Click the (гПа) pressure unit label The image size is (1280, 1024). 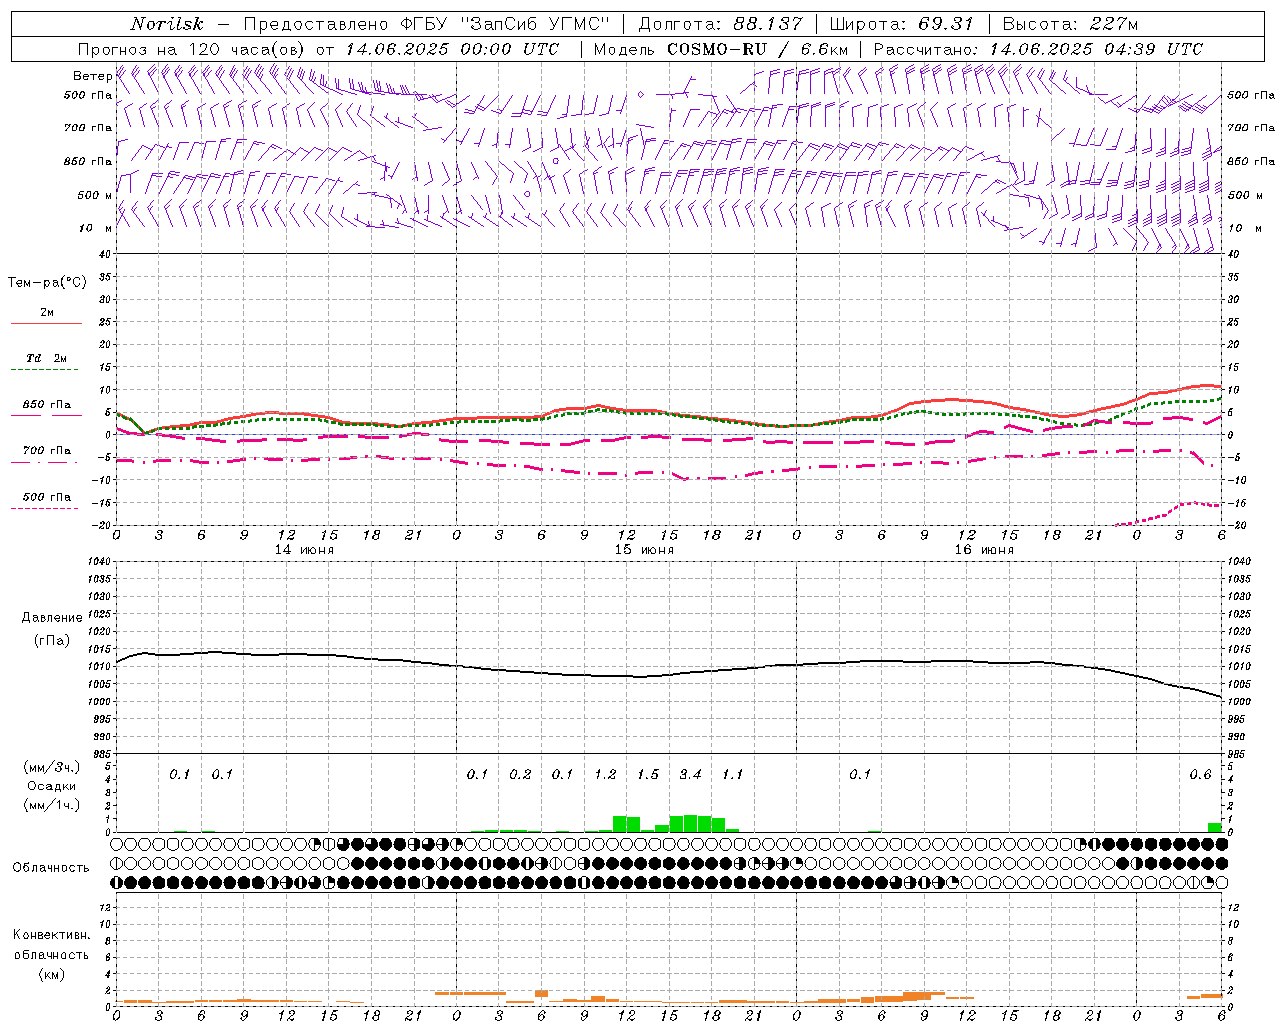[52, 640]
